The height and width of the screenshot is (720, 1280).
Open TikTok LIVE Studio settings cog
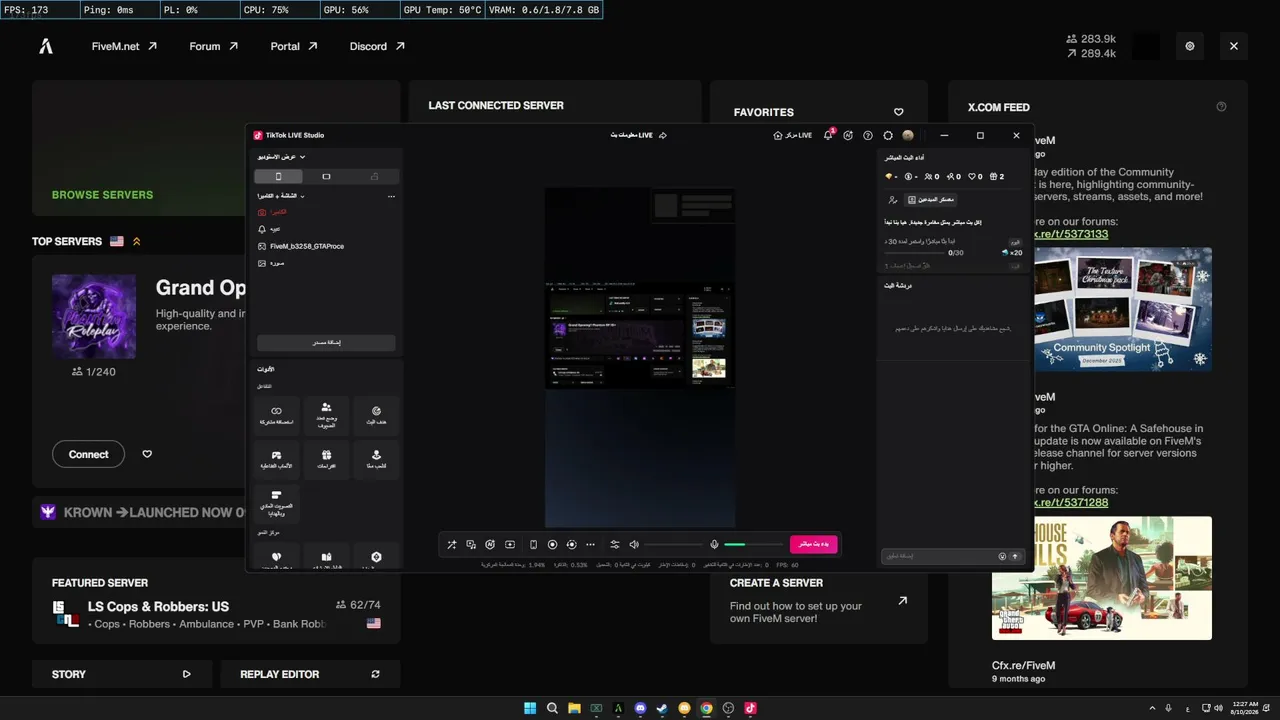tap(887, 135)
